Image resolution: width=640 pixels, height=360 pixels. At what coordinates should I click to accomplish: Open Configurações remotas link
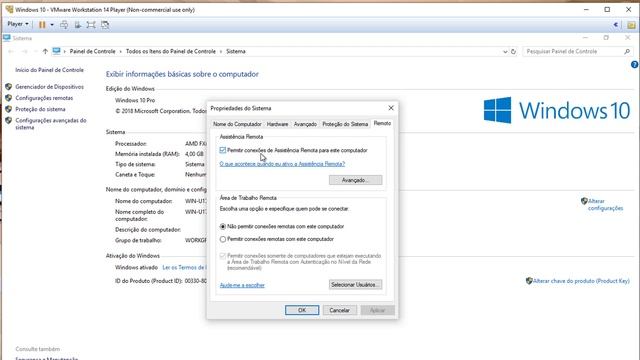(x=44, y=98)
